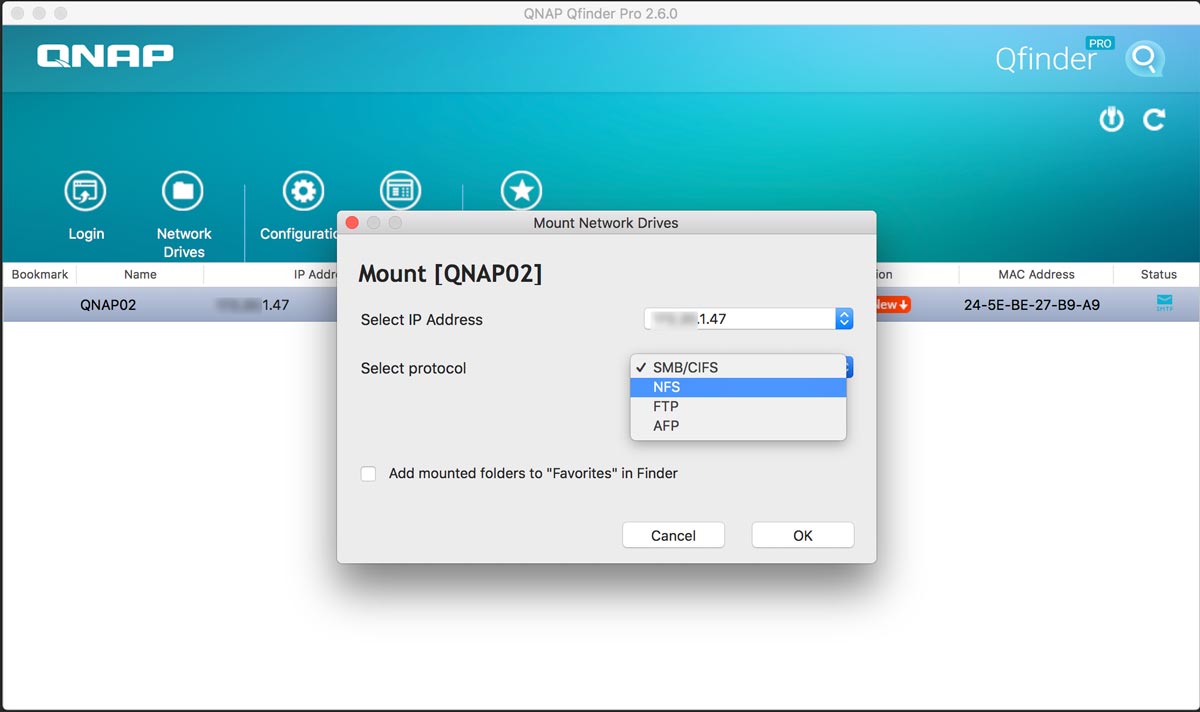Click the Qfinder Pro magnifier search icon
This screenshot has width=1200, height=712.
[1144, 59]
